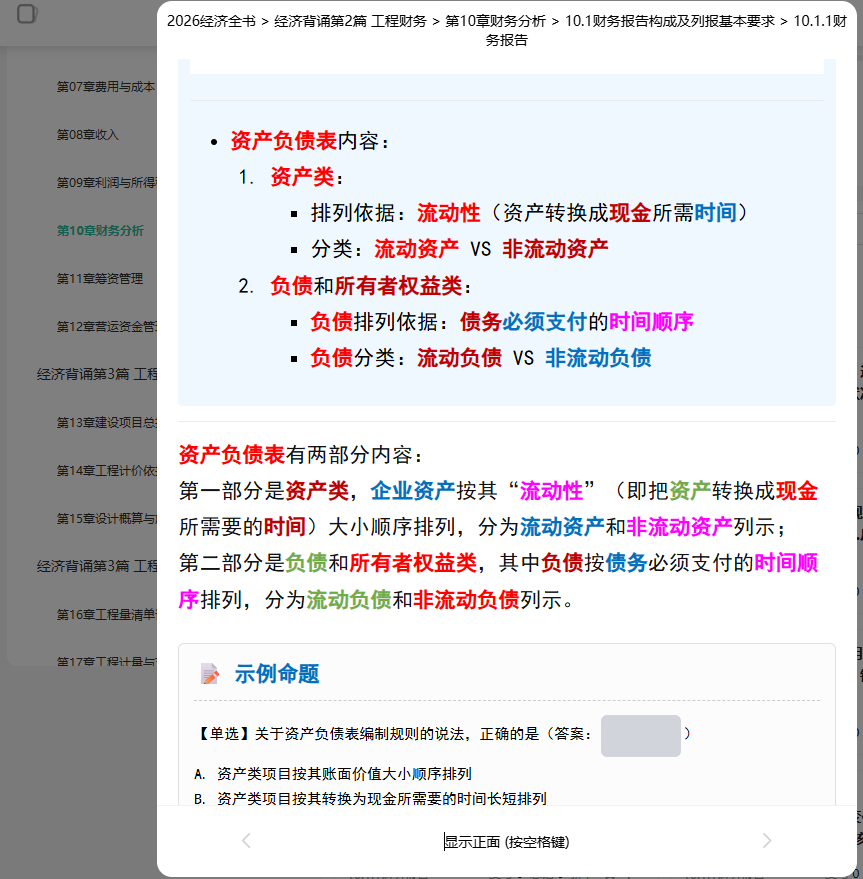The width and height of the screenshot is (863, 879).
Task: Open 第16章工程量清单 chapter in sidebar
Action: click(x=107, y=614)
